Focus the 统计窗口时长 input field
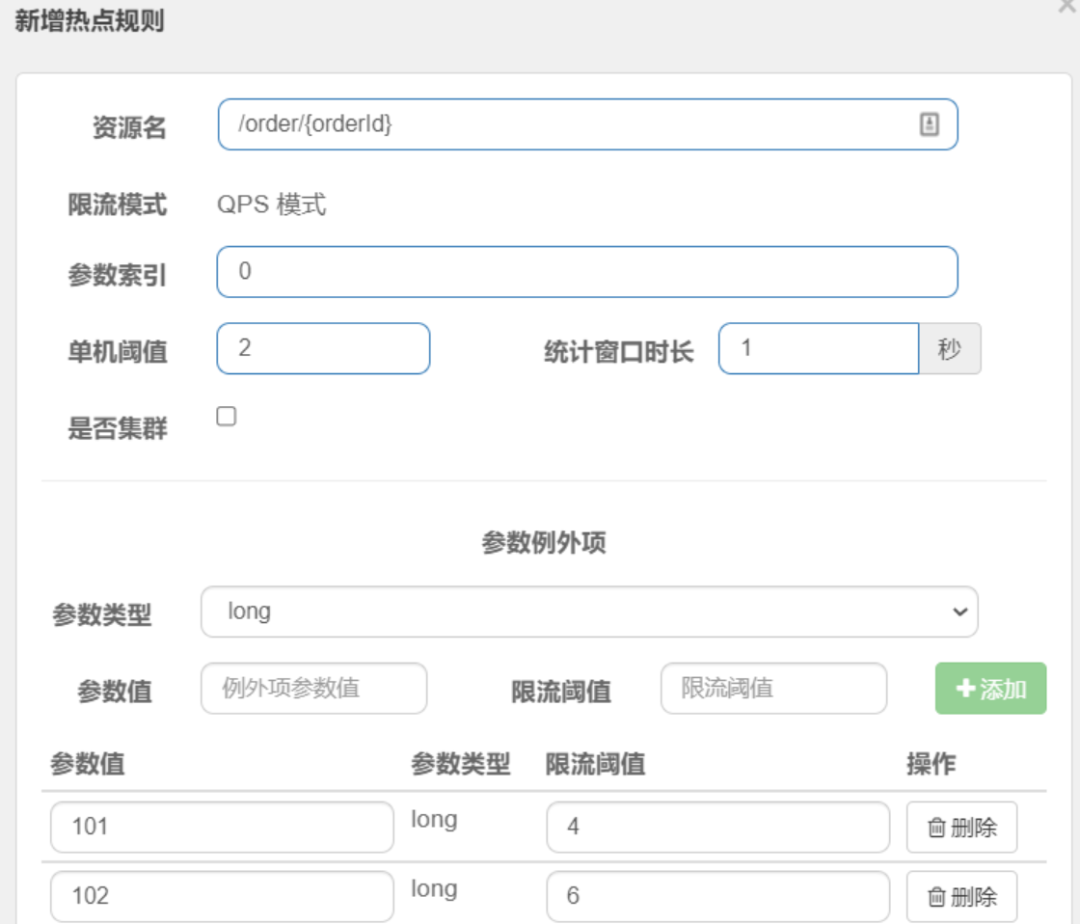Viewport: 1080px width, 924px height. [x=818, y=348]
